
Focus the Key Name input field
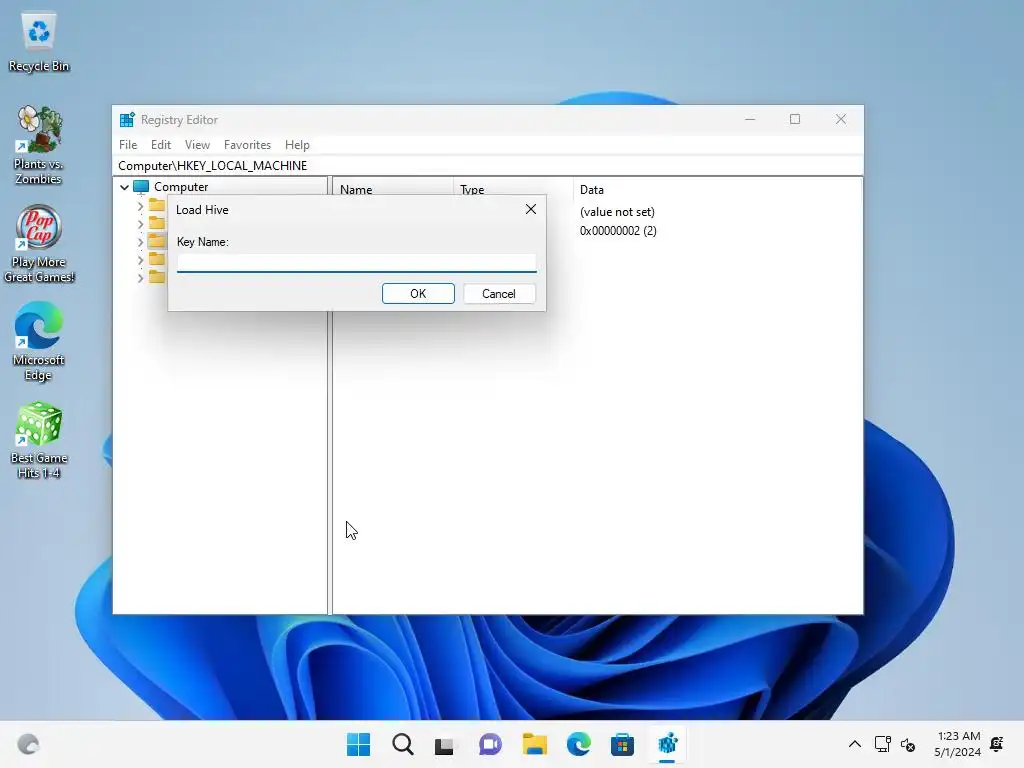[x=357, y=263]
